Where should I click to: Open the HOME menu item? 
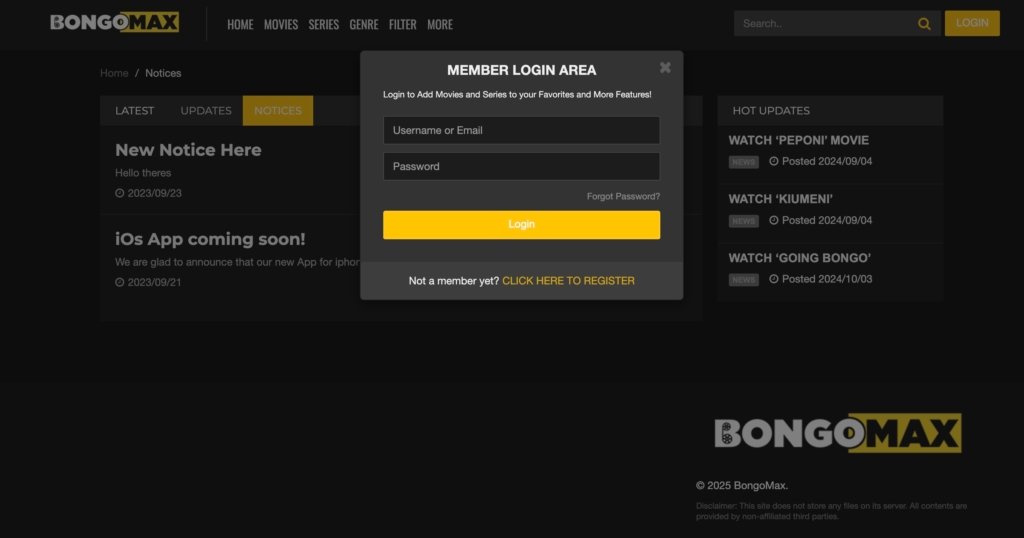[240, 25]
